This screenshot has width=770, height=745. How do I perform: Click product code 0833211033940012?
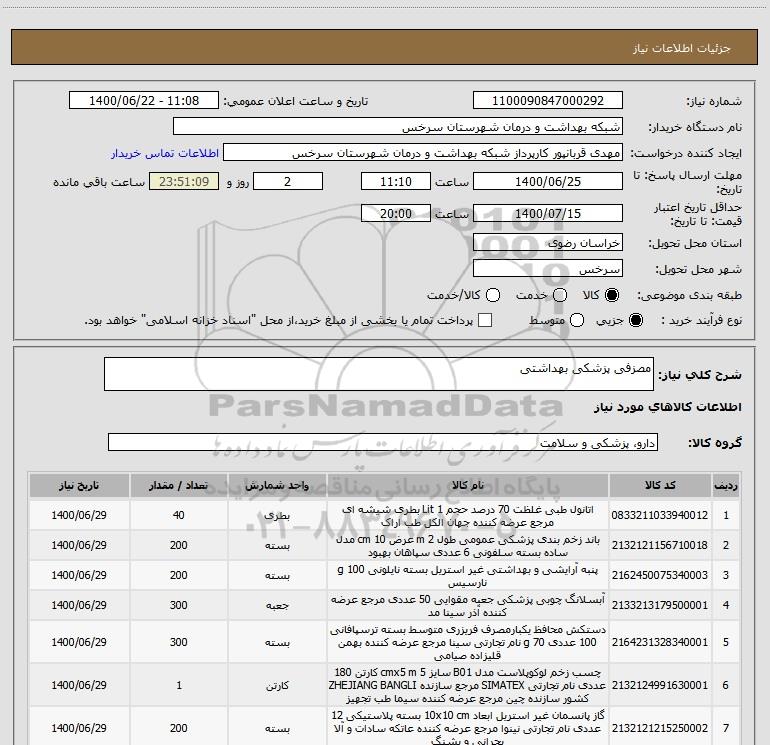660,515
